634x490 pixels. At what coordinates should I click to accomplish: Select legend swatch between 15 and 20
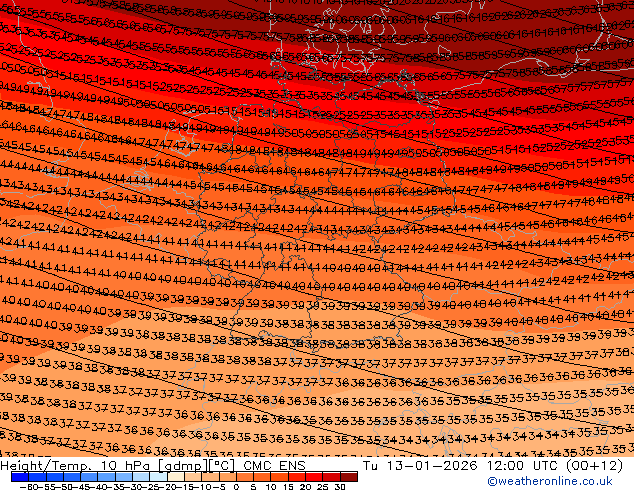[297, 477]
